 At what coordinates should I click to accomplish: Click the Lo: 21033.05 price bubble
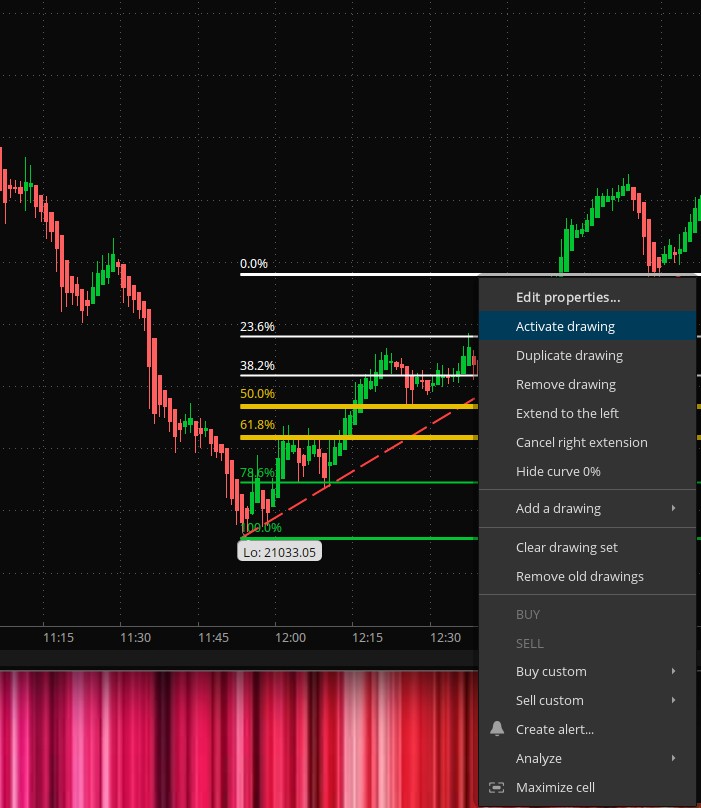tap(279, 552)
